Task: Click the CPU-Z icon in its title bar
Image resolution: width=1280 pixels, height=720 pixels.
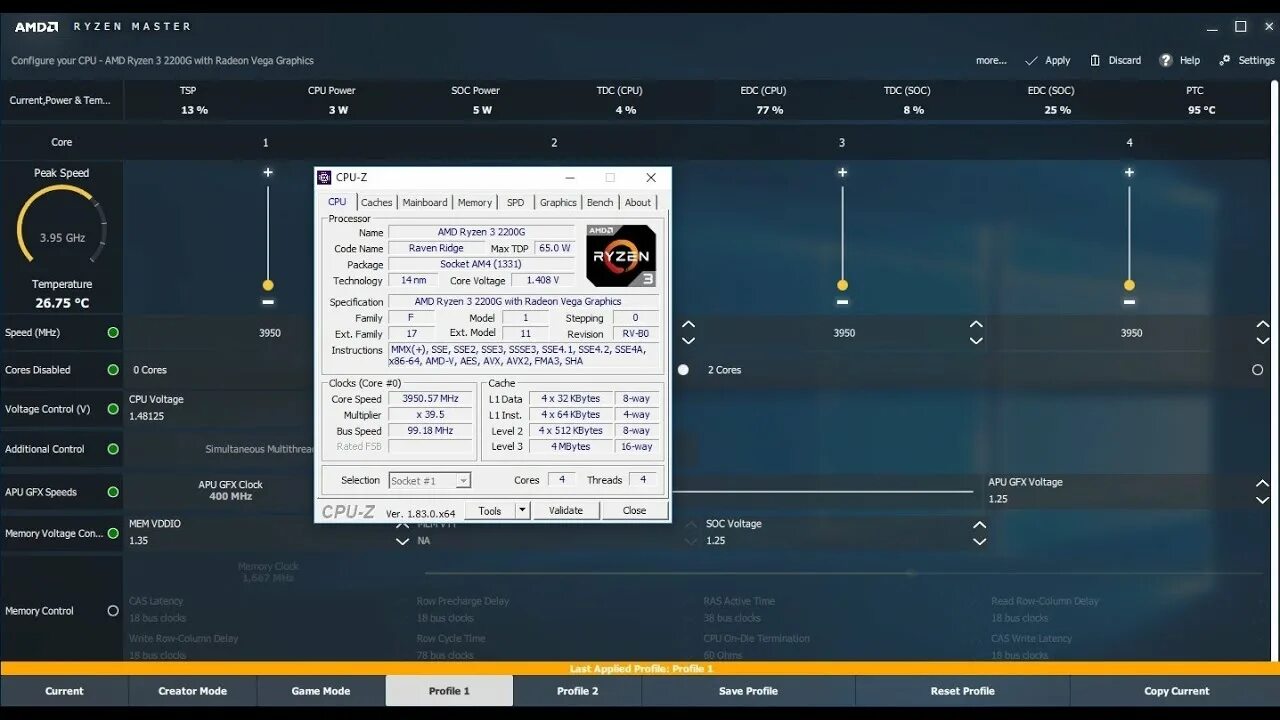Action: click(324, 177)
